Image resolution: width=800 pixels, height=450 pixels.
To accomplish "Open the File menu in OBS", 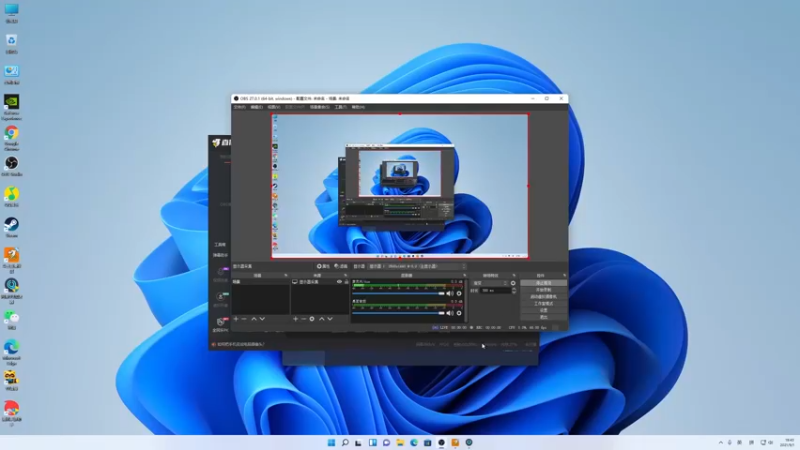I will pyautogui.click(x=239, y=107).
